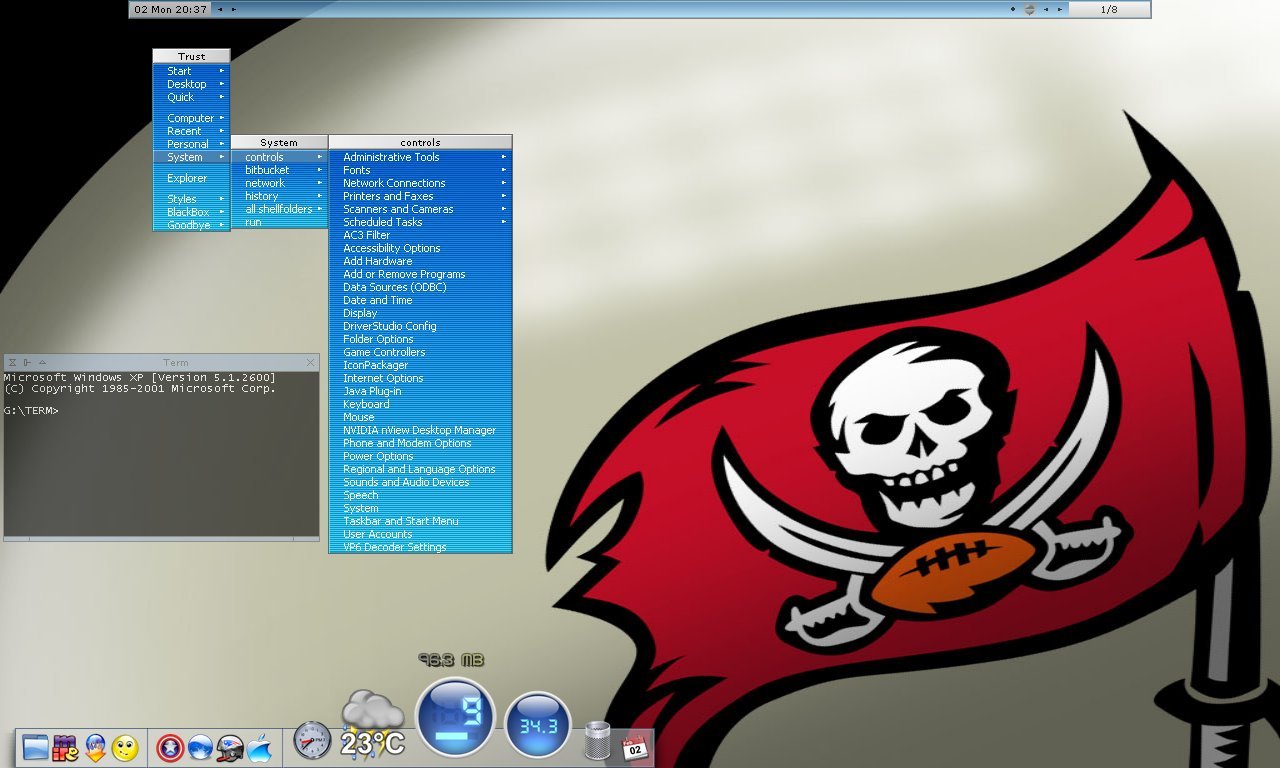The height and width of the screenshot is (768, 1280).
Task: Open Printers and Faxes entry
Action: 420,196
